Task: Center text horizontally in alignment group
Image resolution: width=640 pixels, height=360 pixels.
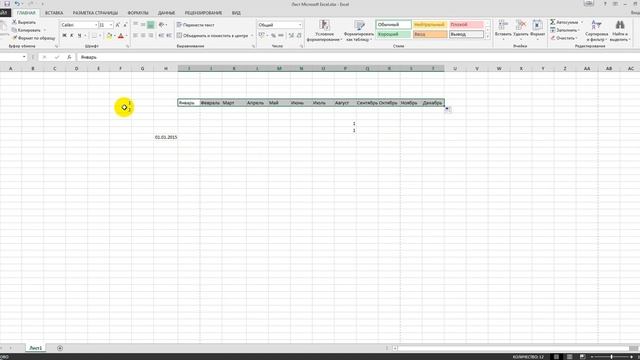Action: (143, 36)
